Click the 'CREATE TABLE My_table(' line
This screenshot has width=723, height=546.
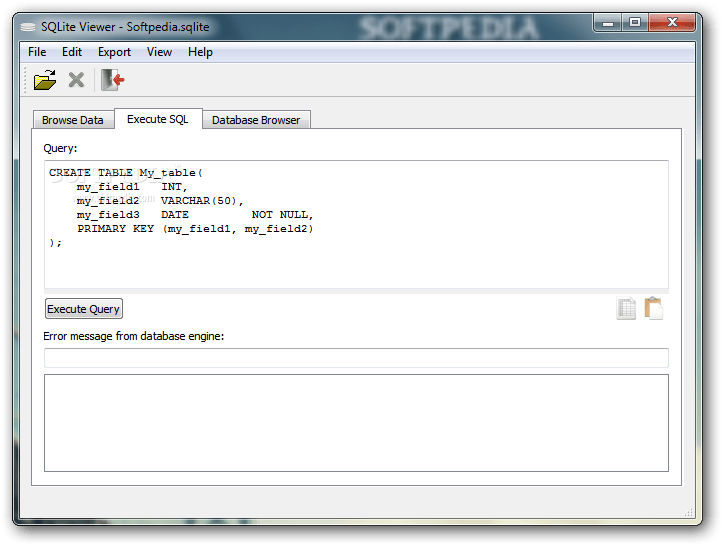(x=125, y=172)
